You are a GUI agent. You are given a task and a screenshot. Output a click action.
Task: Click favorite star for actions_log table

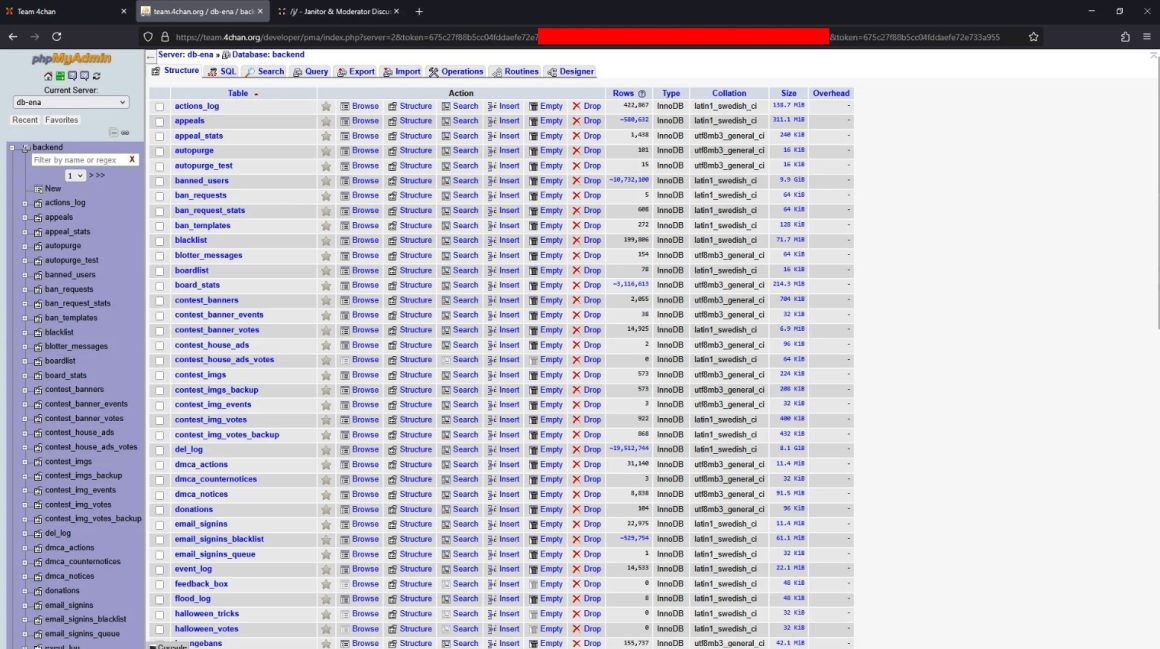coord(326,107)
